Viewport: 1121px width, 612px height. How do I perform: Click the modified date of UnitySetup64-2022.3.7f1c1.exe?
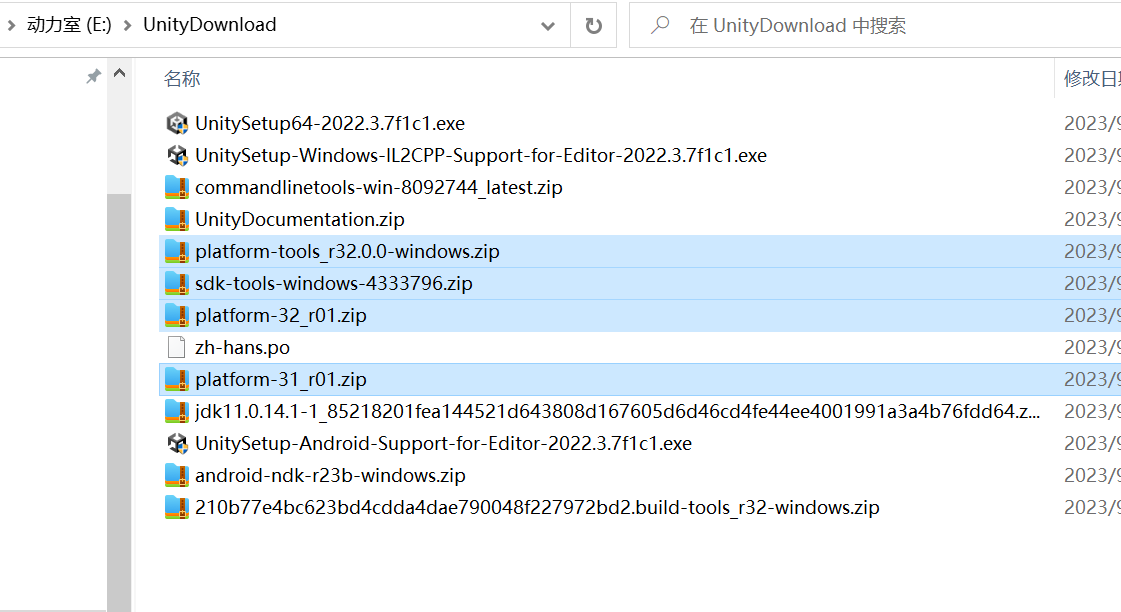[1092, 124]
